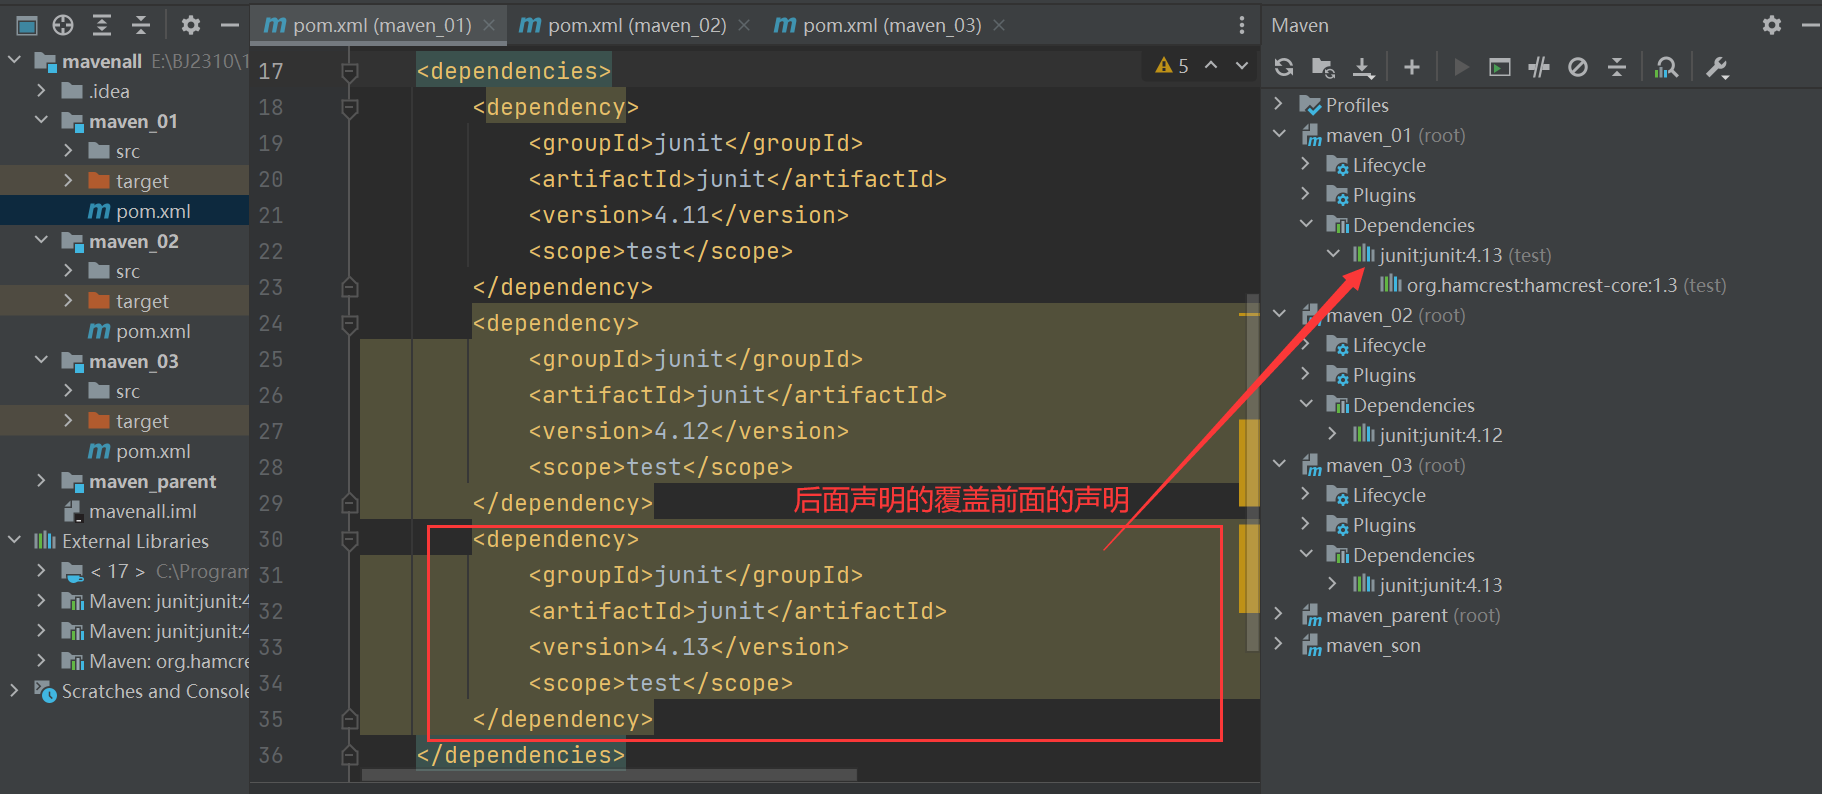Open Maven Settings wrench icon
The width and height of the screenshot is (1822, 794).
coord(1717,67)
